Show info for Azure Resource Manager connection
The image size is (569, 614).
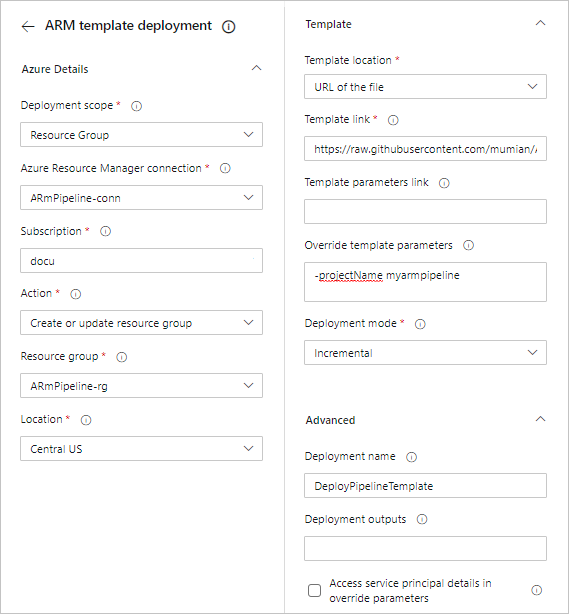tap(225, 168)
